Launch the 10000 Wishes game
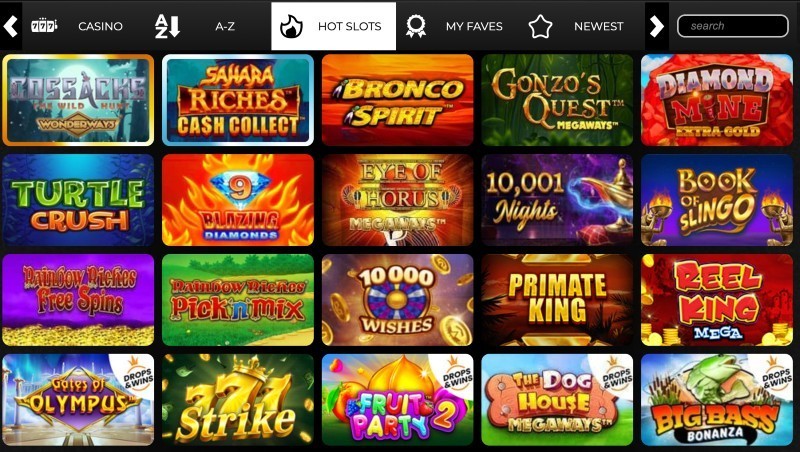The height and width of the screenshot is (452, 800). point(397,300)
